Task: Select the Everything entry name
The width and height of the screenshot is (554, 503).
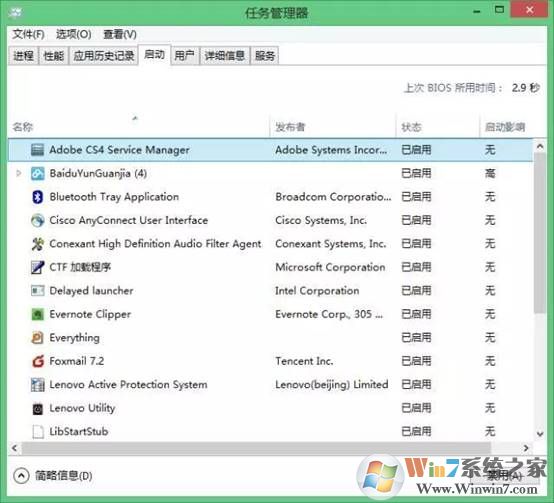Action: click(75, 338)
